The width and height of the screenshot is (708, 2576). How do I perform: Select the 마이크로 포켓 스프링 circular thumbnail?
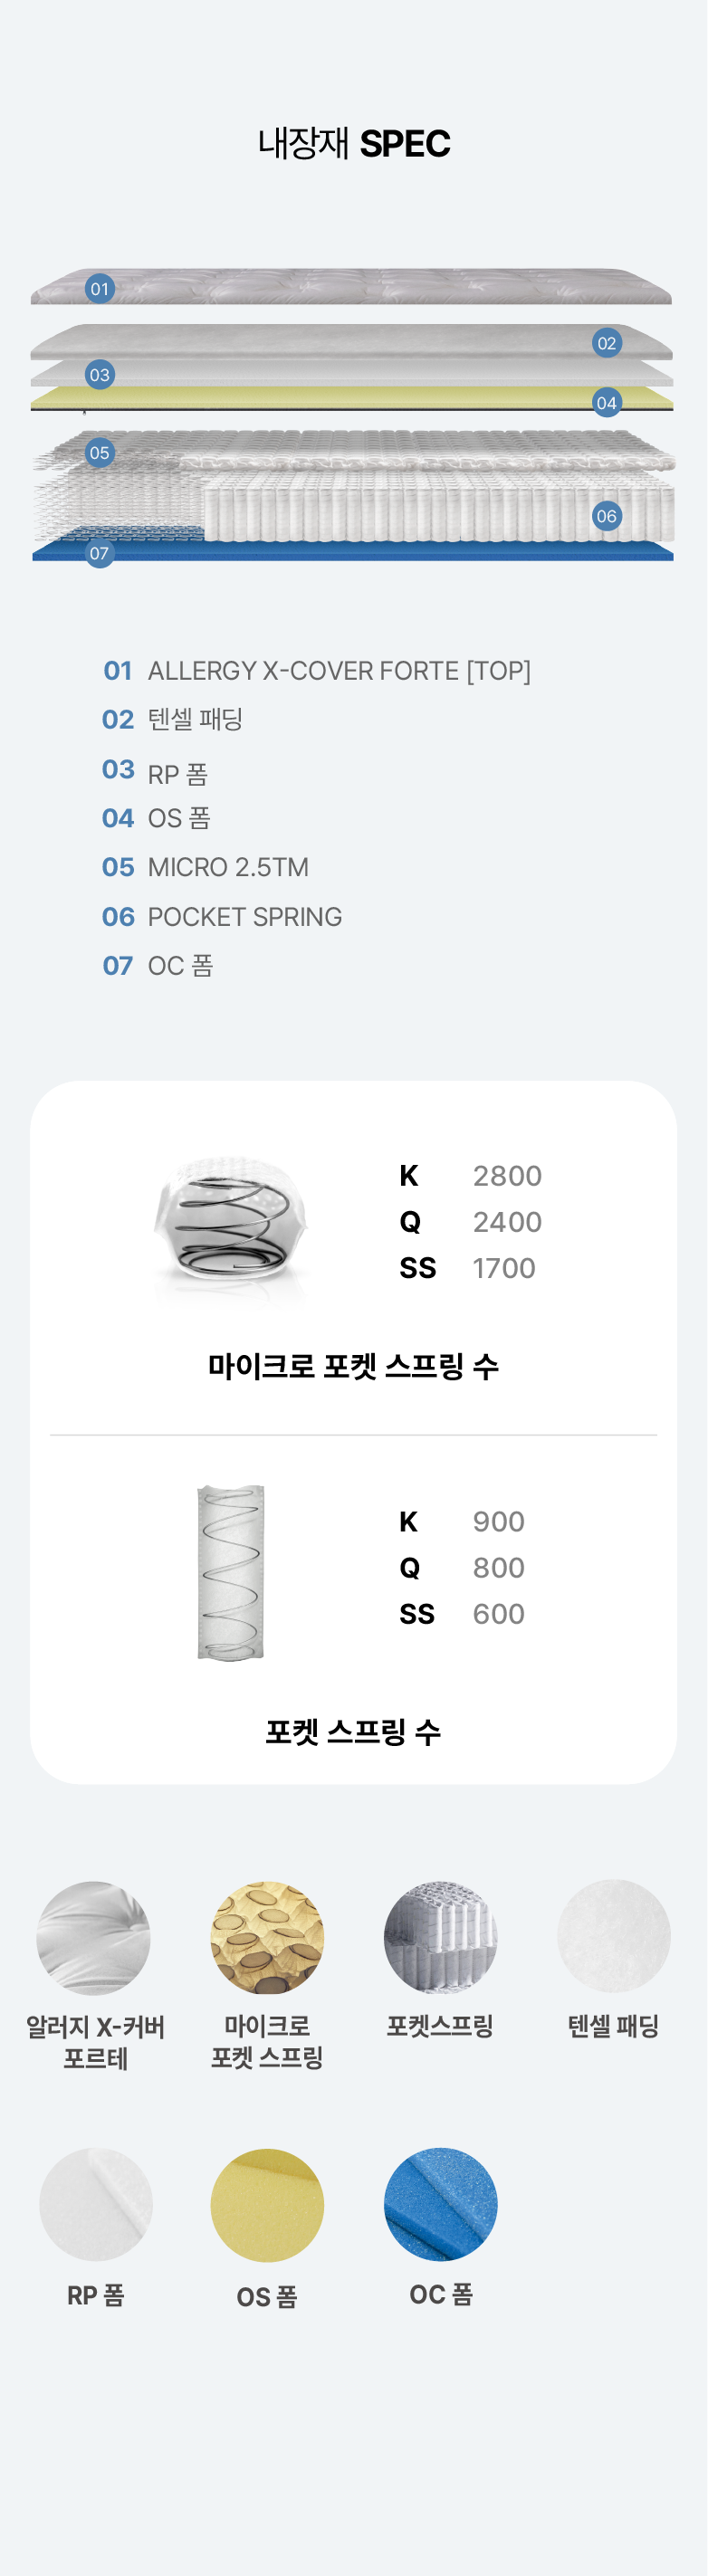(x=267, y=1938)
